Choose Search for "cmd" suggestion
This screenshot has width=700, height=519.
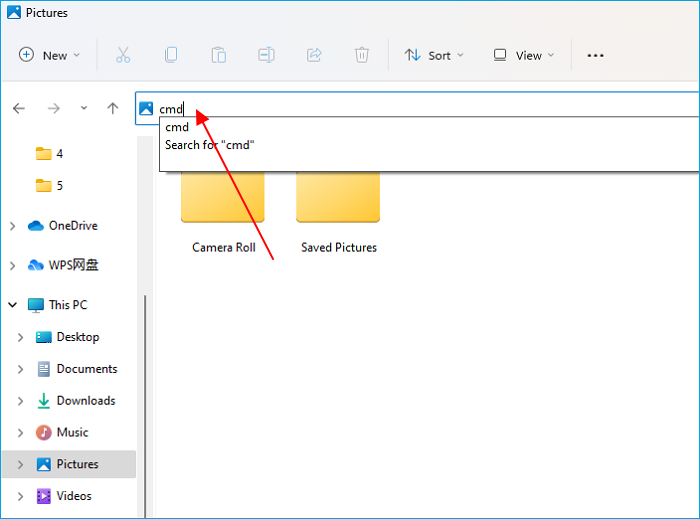(210, 145)
